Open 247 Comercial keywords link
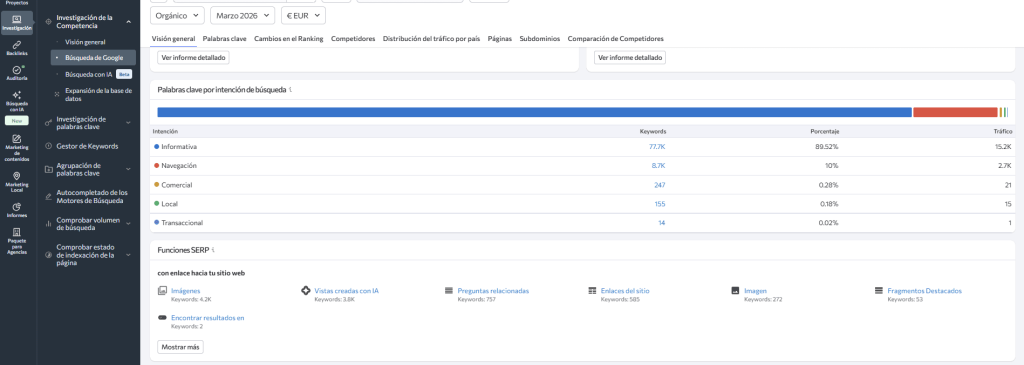This screenshot has height=365, width=1024. click(x=660, y=185)
